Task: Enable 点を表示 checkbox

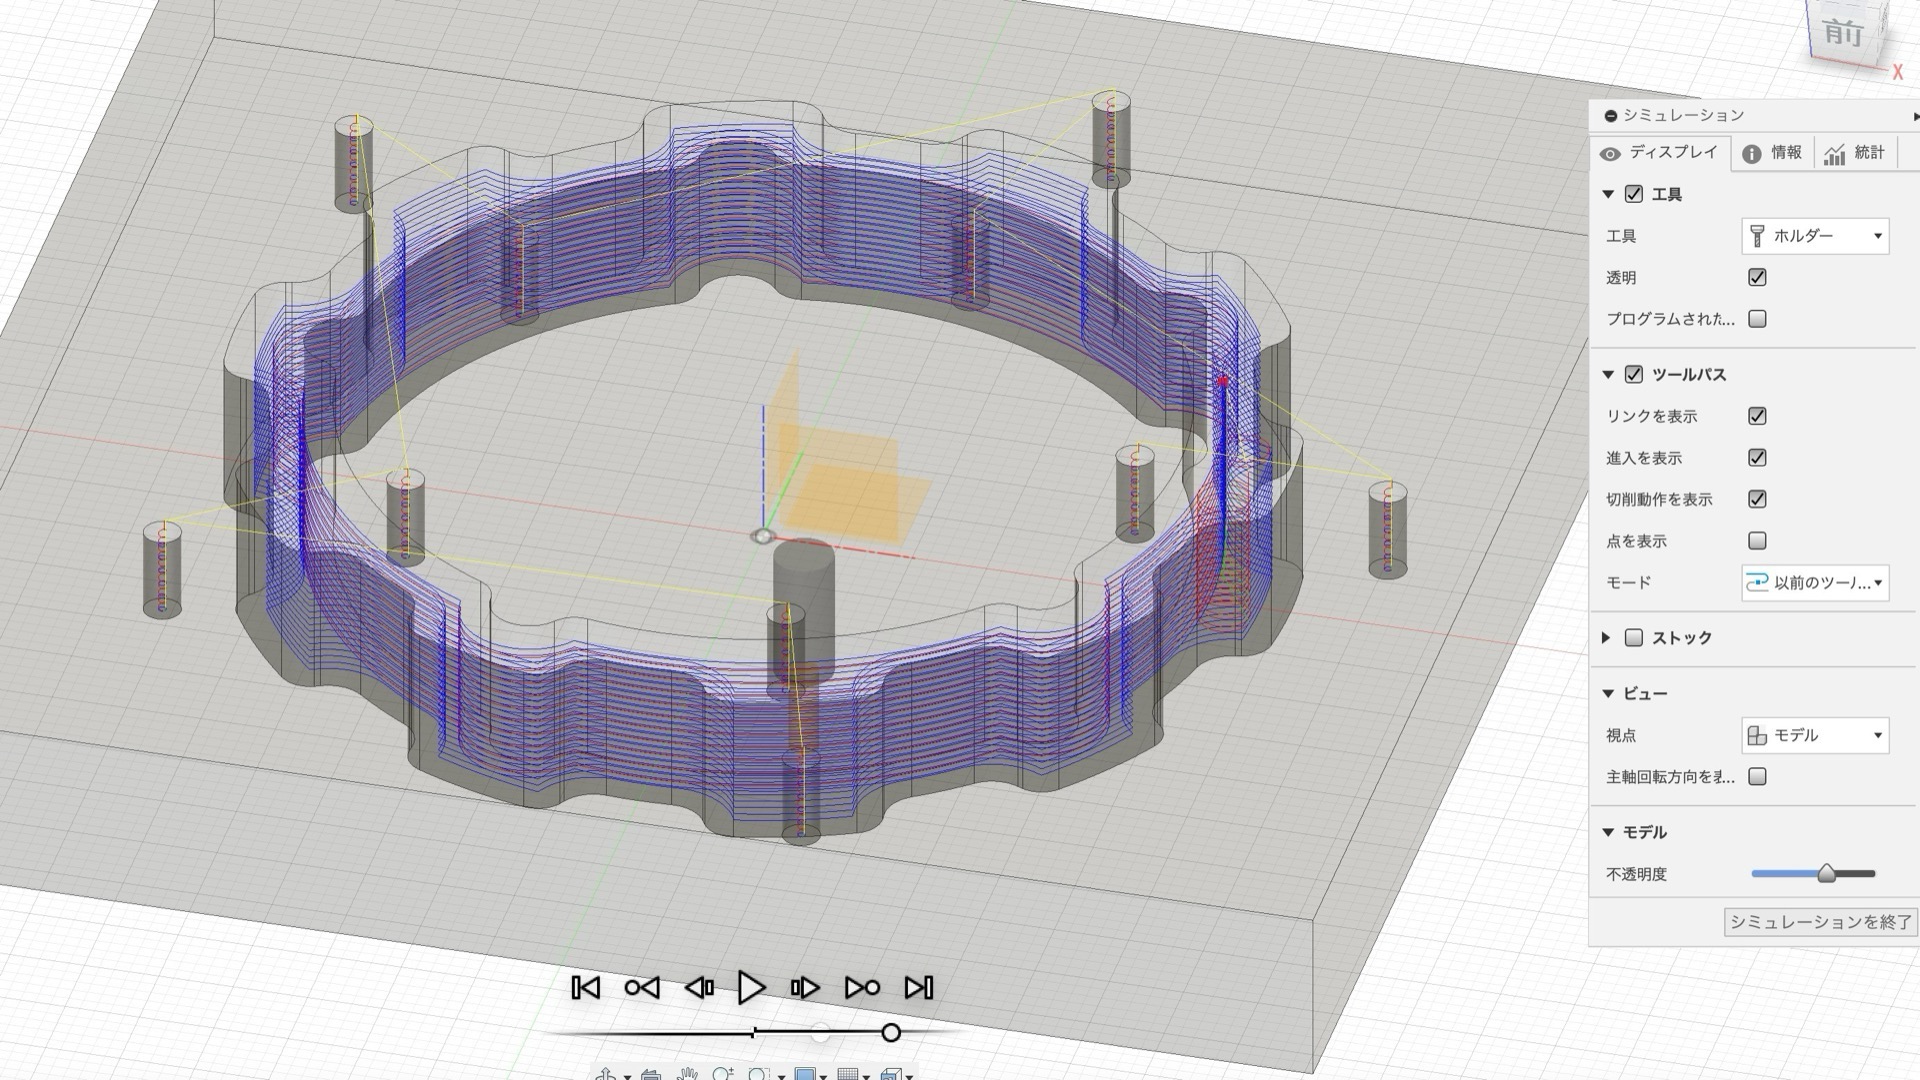Action: click(x=1757, y=541)
